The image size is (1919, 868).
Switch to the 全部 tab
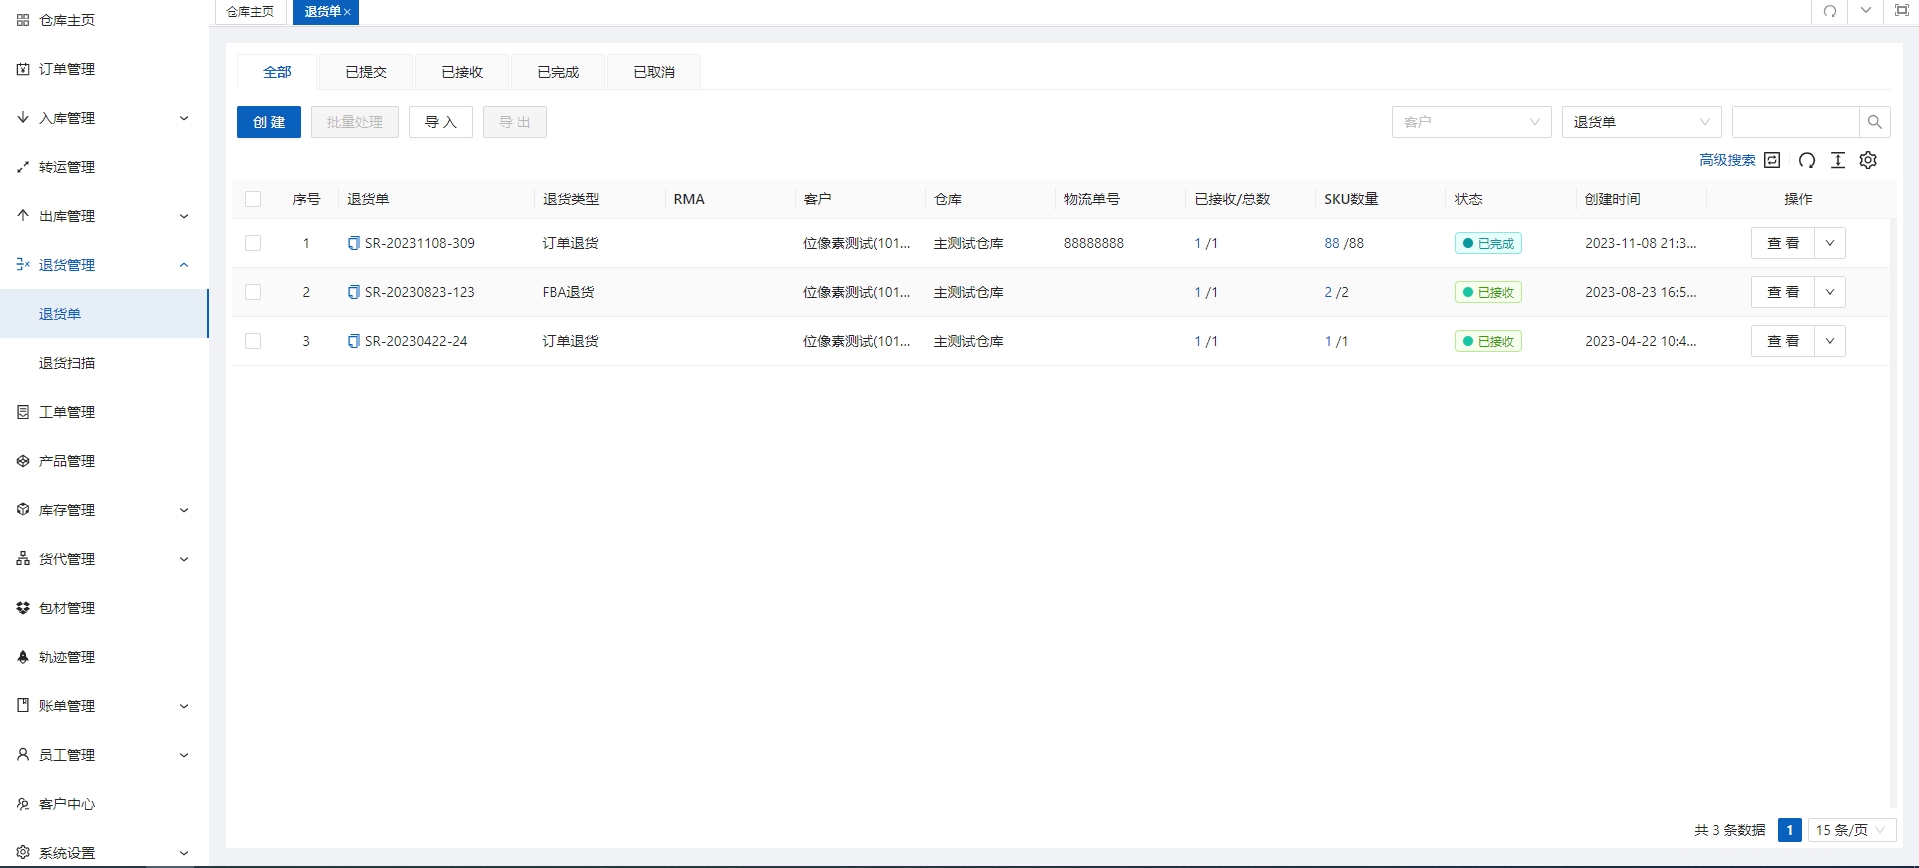[277, 72]
